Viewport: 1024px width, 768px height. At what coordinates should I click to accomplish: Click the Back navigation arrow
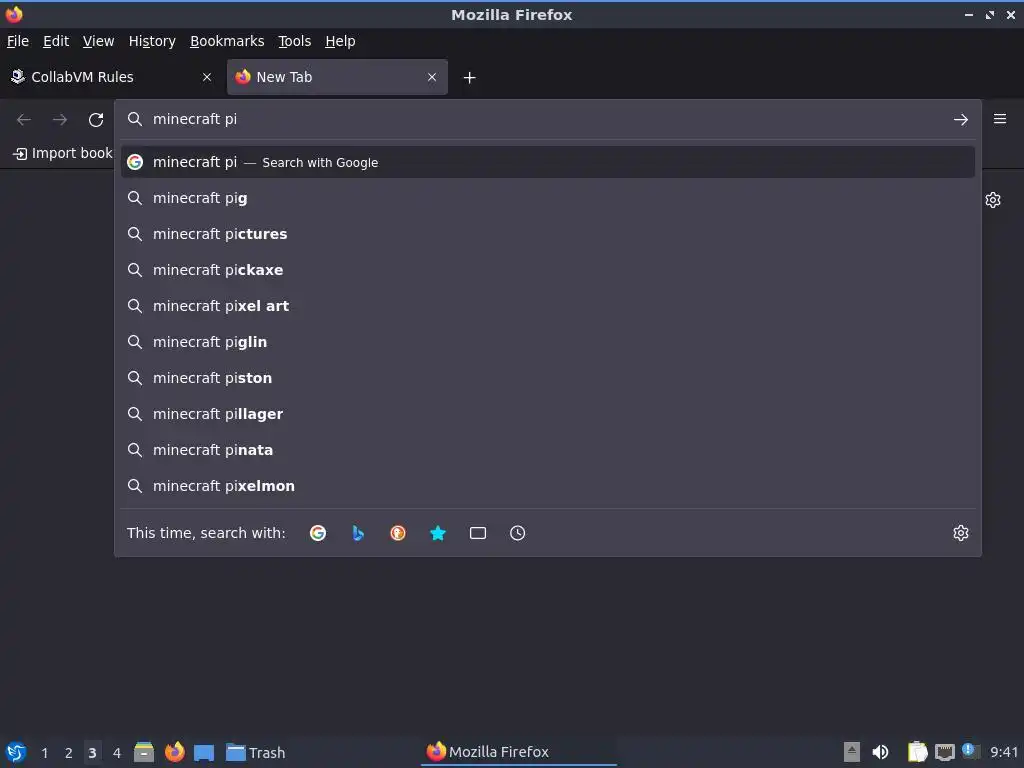tap(24, 120)
